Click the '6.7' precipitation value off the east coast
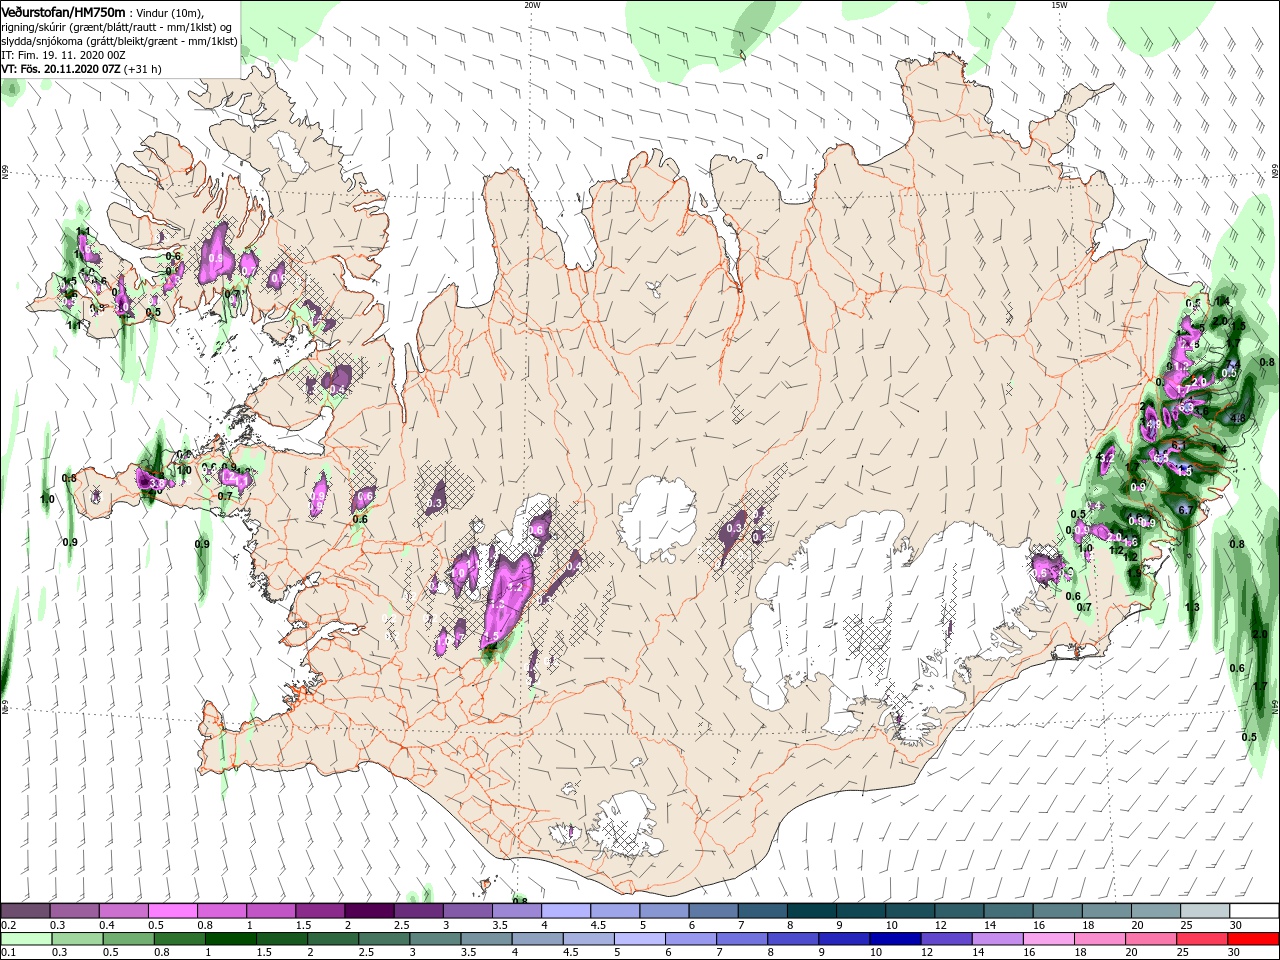This screenshot has height=960, width=1280. click(x=1186, y=510)
